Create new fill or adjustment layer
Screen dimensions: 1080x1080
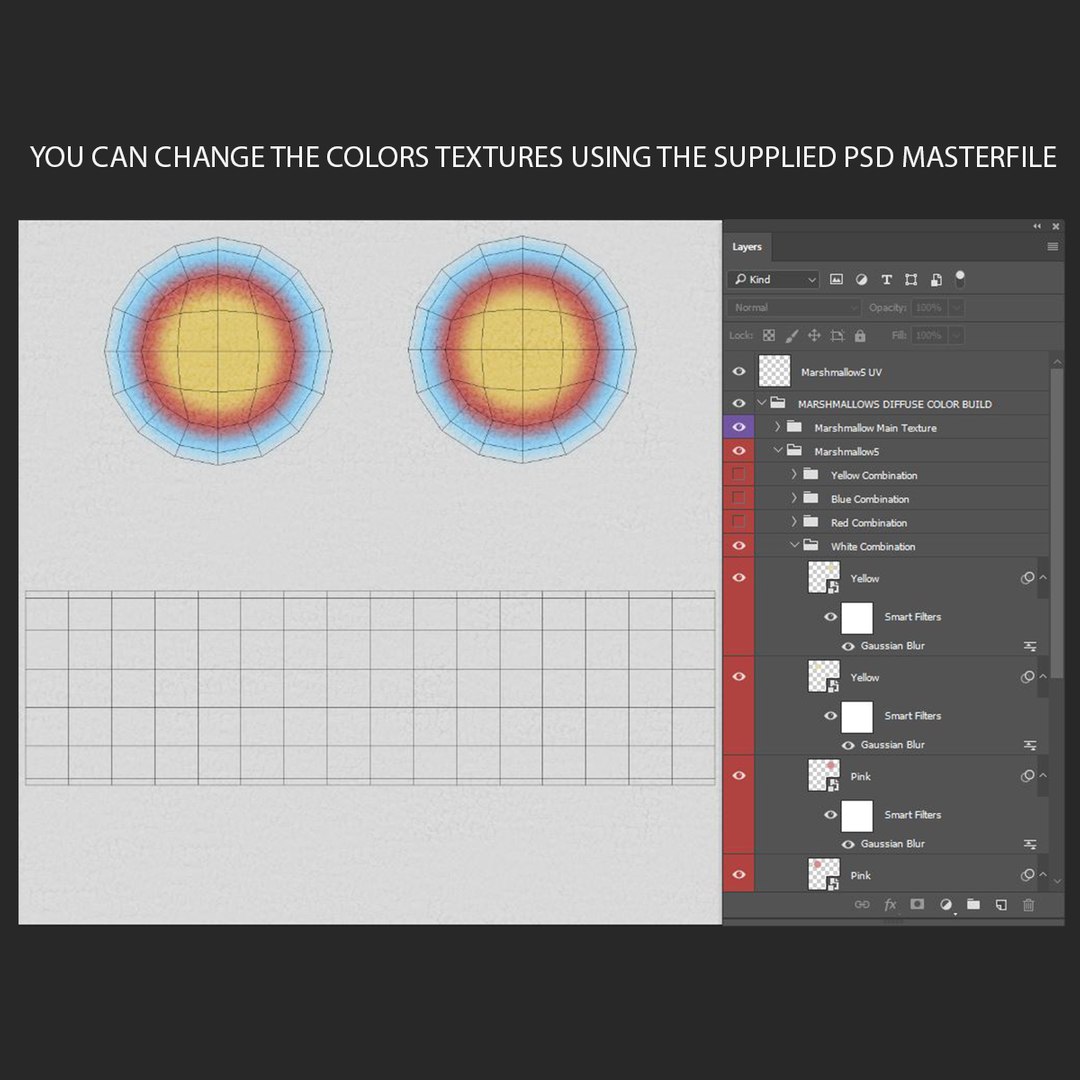click(x=946, y=904)
